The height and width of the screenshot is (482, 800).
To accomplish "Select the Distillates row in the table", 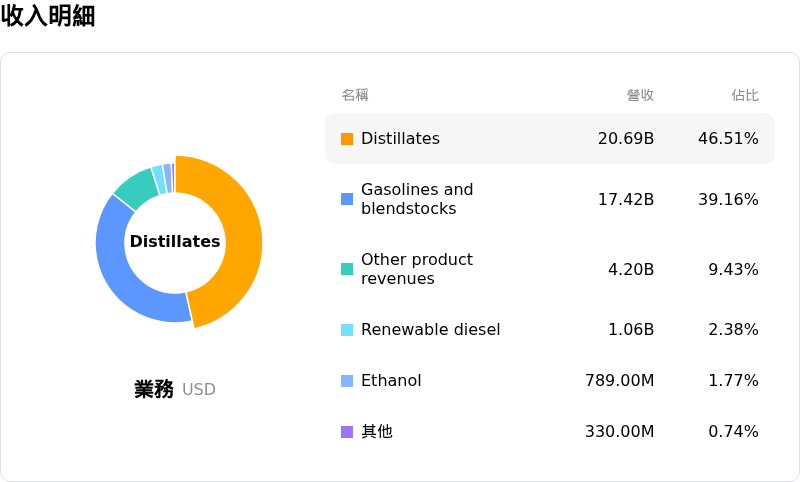I will point(549,139).
